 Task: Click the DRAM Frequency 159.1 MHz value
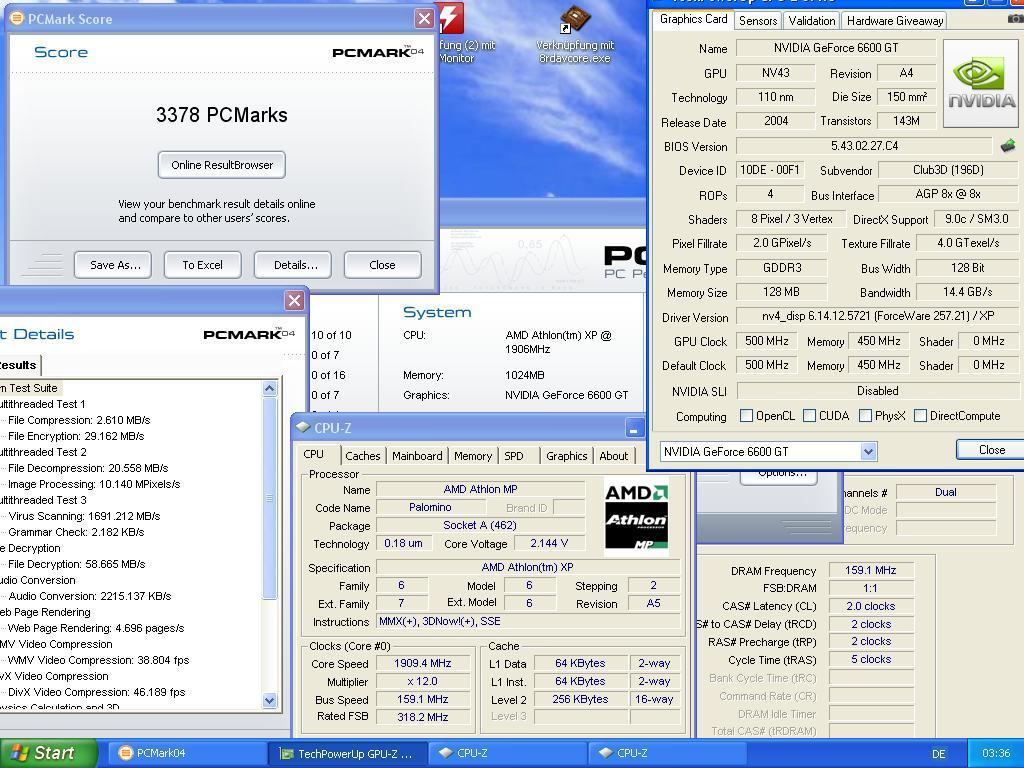click(x=870, y=570)
